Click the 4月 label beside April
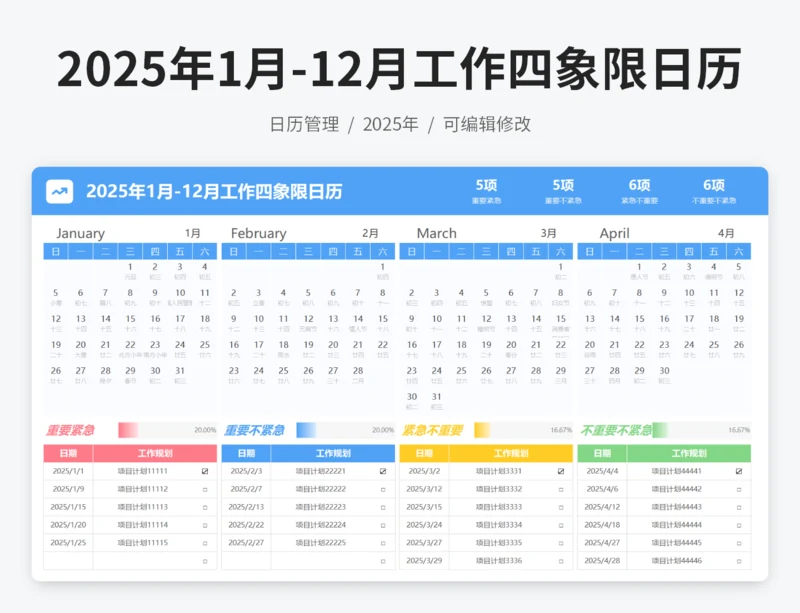The image size is (800, 613). click(726, 233)
